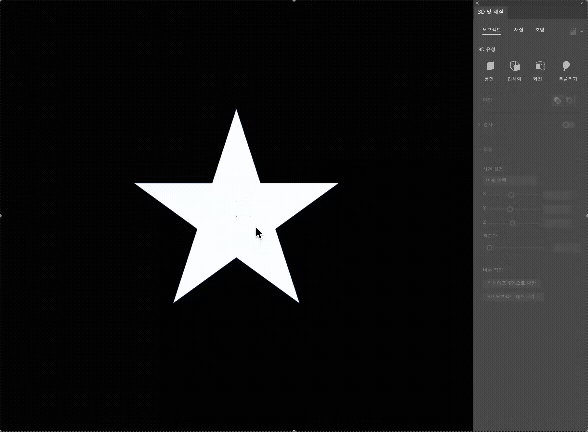Turn off the cap icon in depth row
This screenshot has width=588, height=432.
[x=569, y=100]
